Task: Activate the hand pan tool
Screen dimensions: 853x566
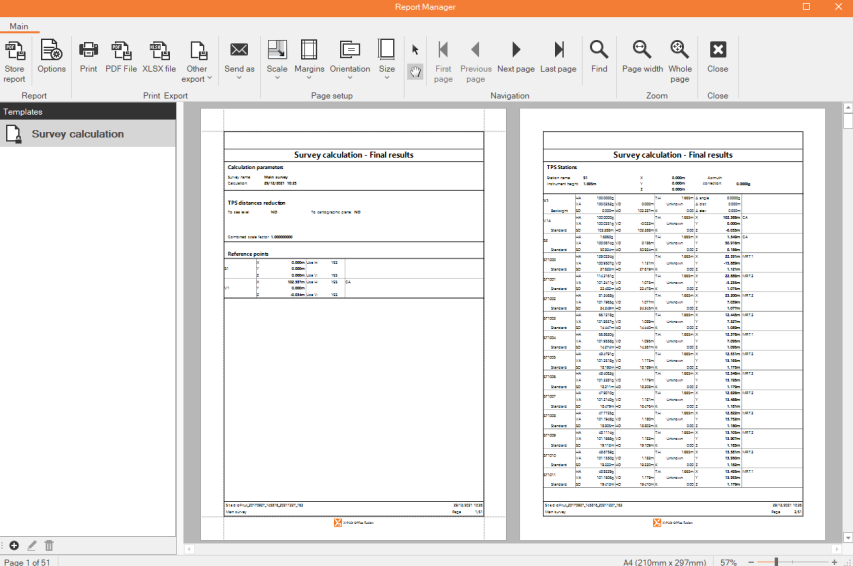Action: (x=415, y=71)
